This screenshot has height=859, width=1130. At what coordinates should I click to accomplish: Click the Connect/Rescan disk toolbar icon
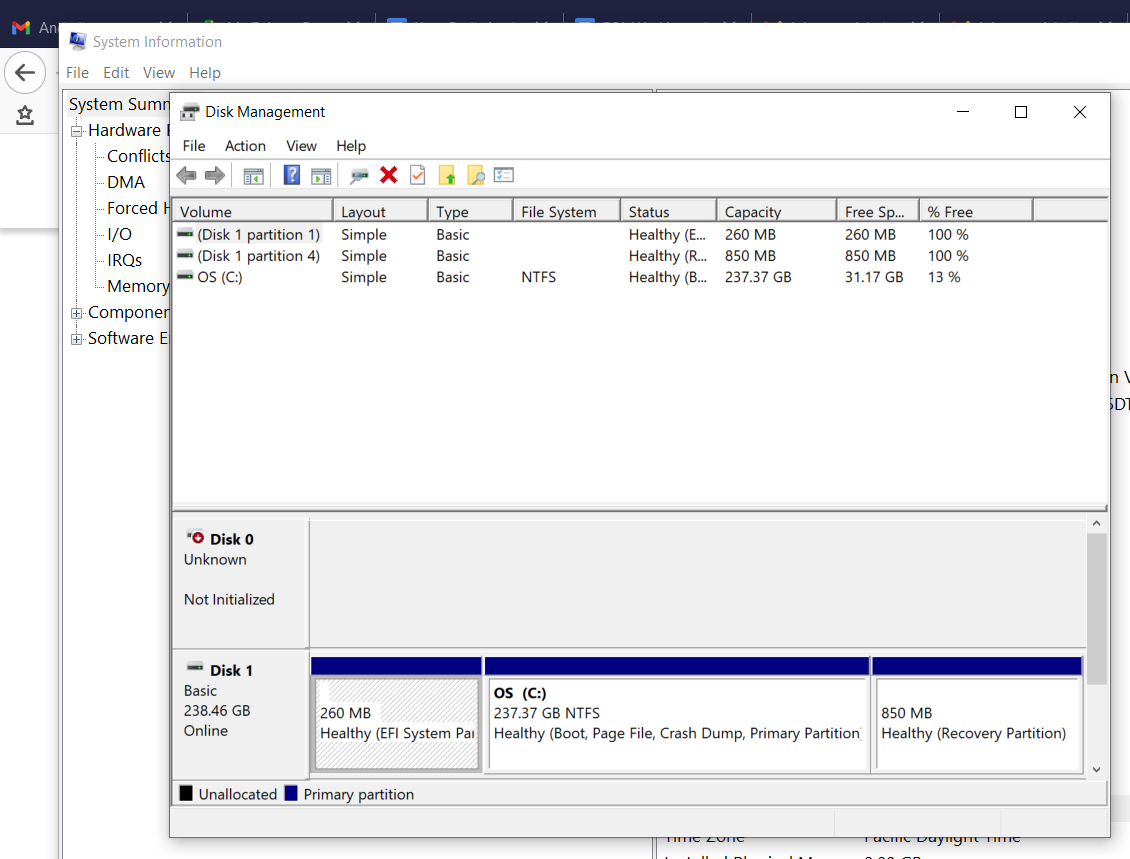[359, 175]
